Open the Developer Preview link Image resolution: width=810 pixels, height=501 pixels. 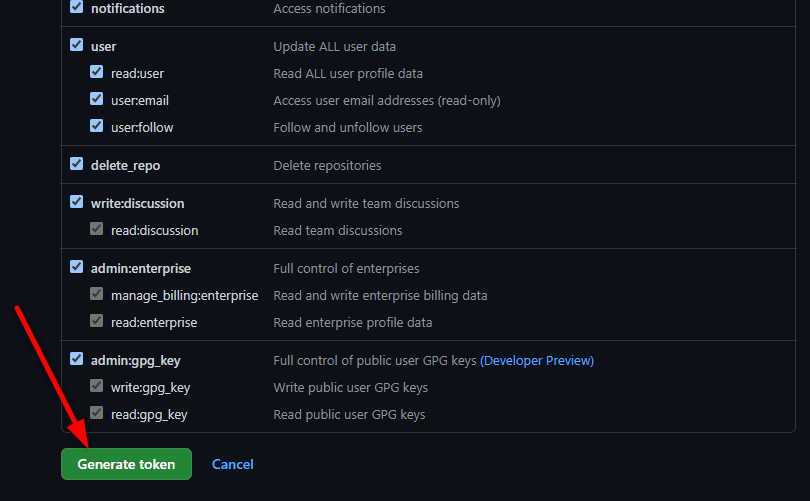coord(537,360)
